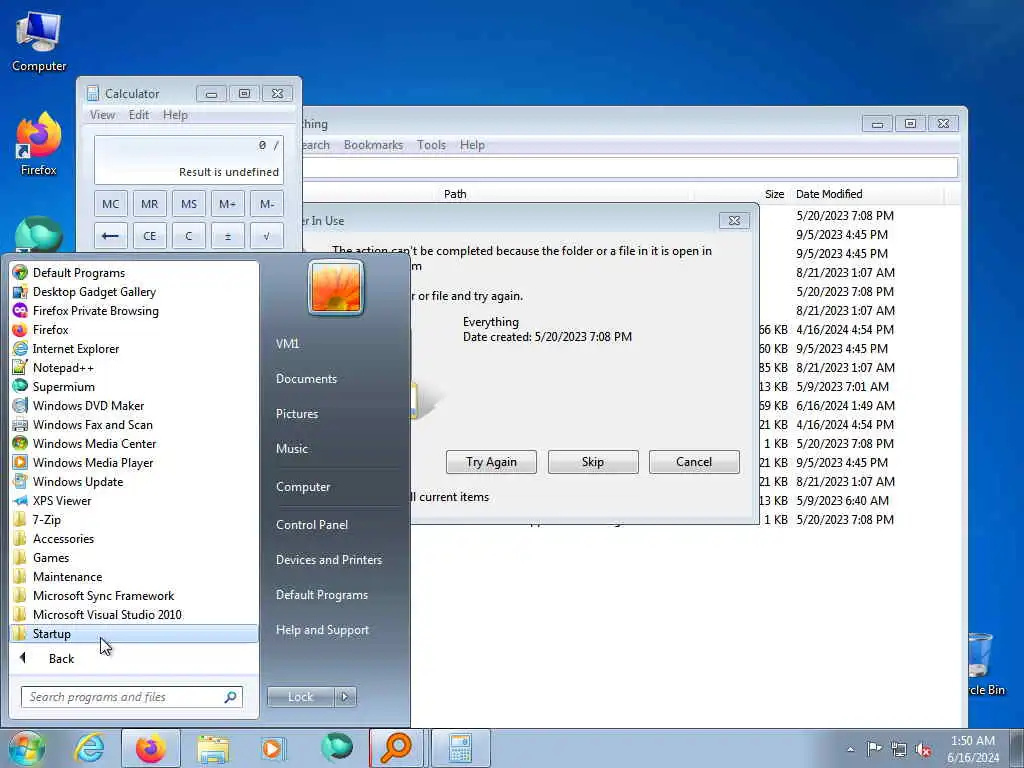The image size is (1024, 768).
Task: Click the MS memory store button
Action: 189,204
